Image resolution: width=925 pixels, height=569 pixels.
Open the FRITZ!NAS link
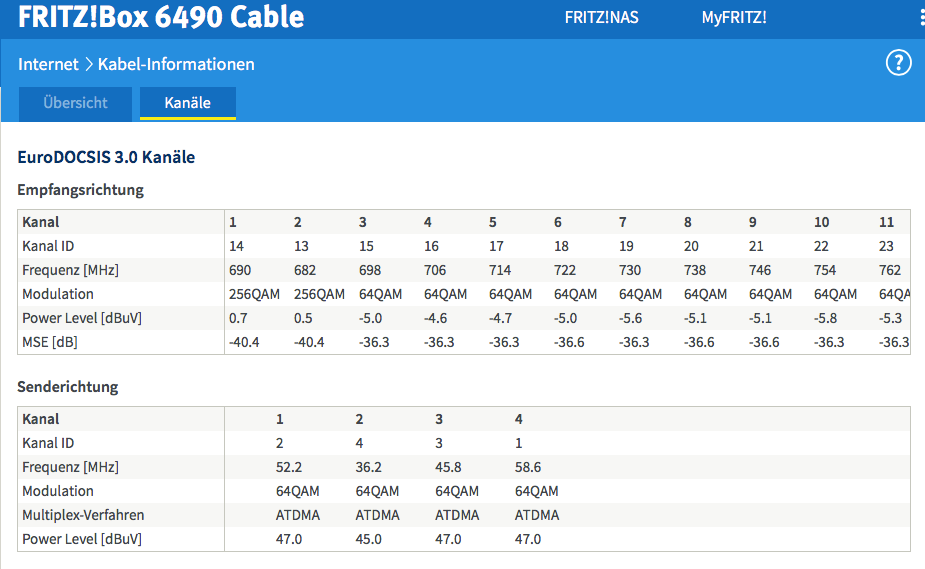pos(601,18)
